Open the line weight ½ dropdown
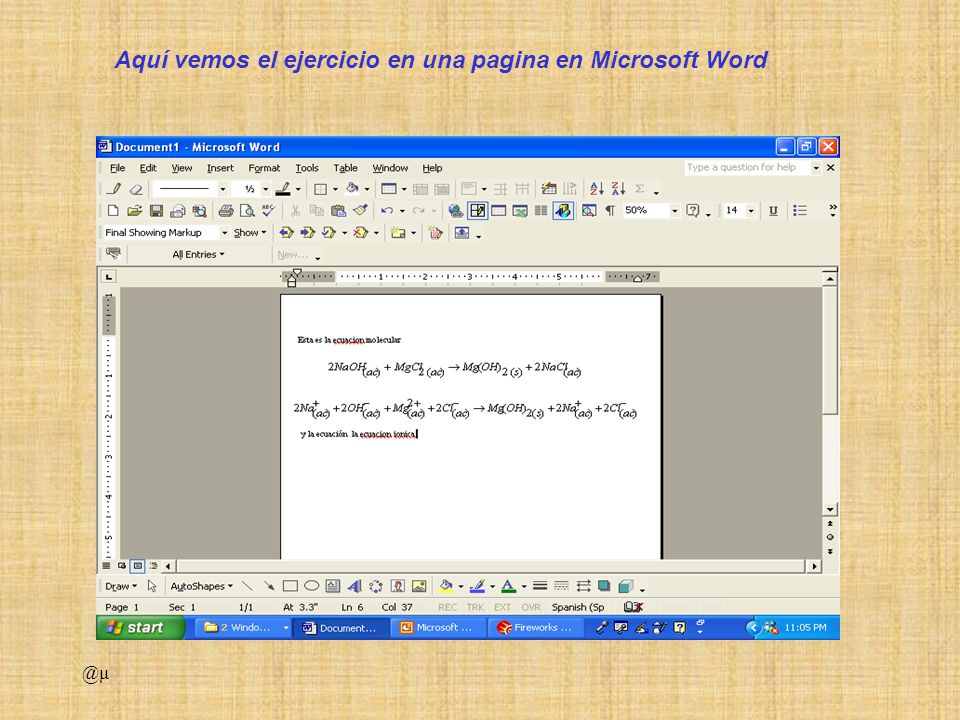The height and width of the screenshot is (720, 960). [x=266, y=189]
